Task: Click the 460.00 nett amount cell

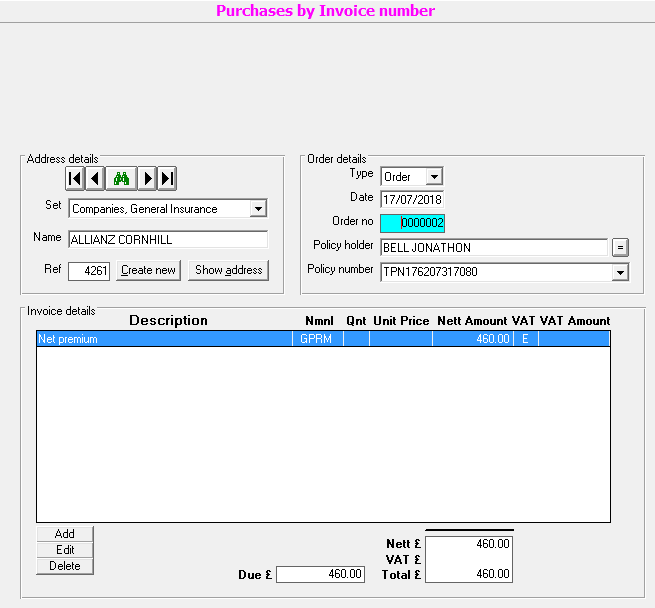Action: (473, 339)
